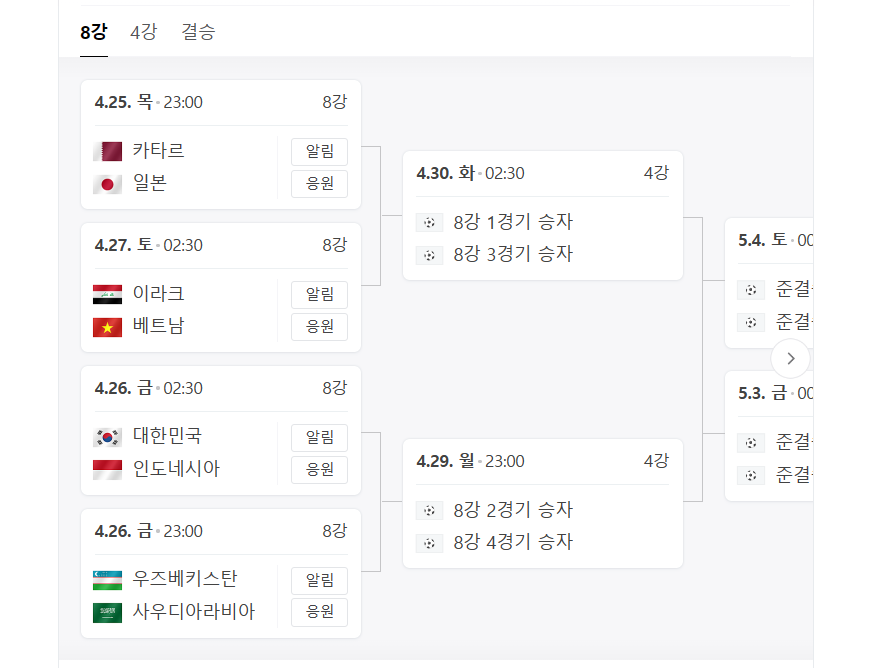Click 응원 button for the 대한민국 match
The image size is (876, 668).
319,469
